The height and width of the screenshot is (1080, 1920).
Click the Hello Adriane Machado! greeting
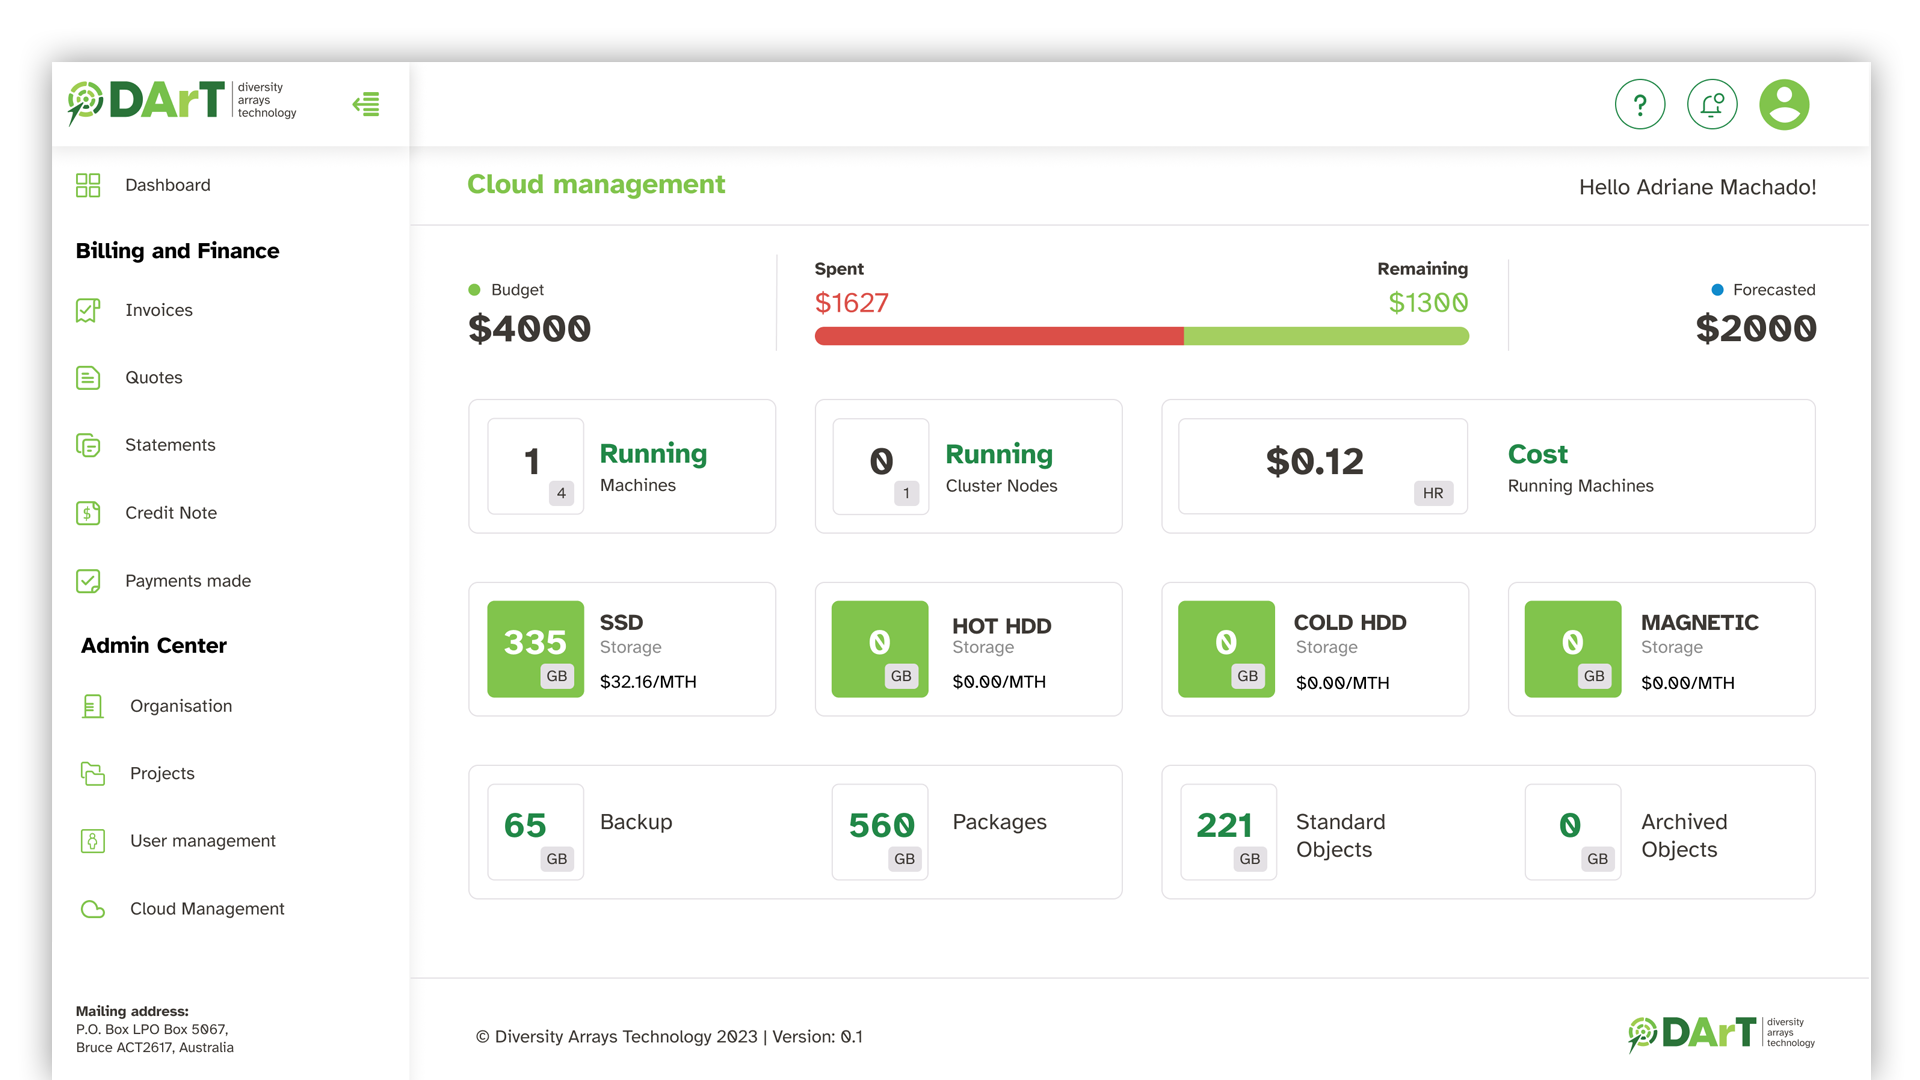(x=1697, y=187)
